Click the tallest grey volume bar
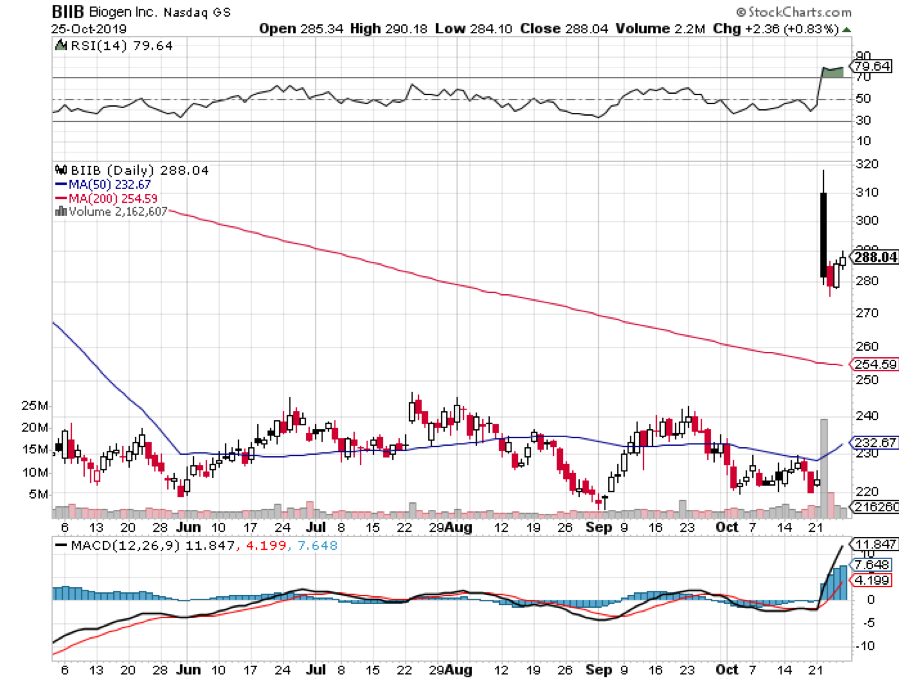The image size is (899, 679). click(825, 467)
